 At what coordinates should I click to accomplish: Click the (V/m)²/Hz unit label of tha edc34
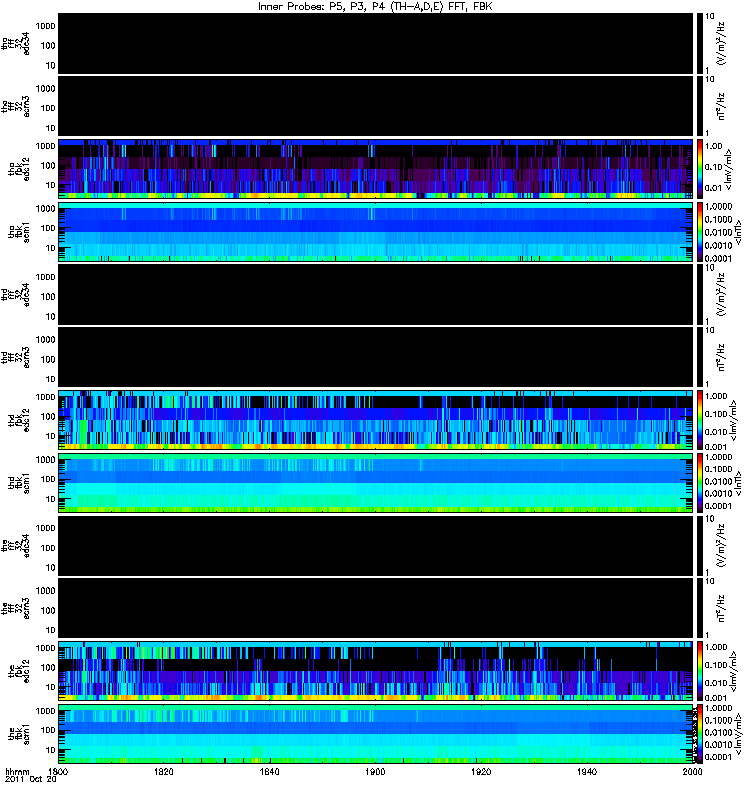point(721,43)
